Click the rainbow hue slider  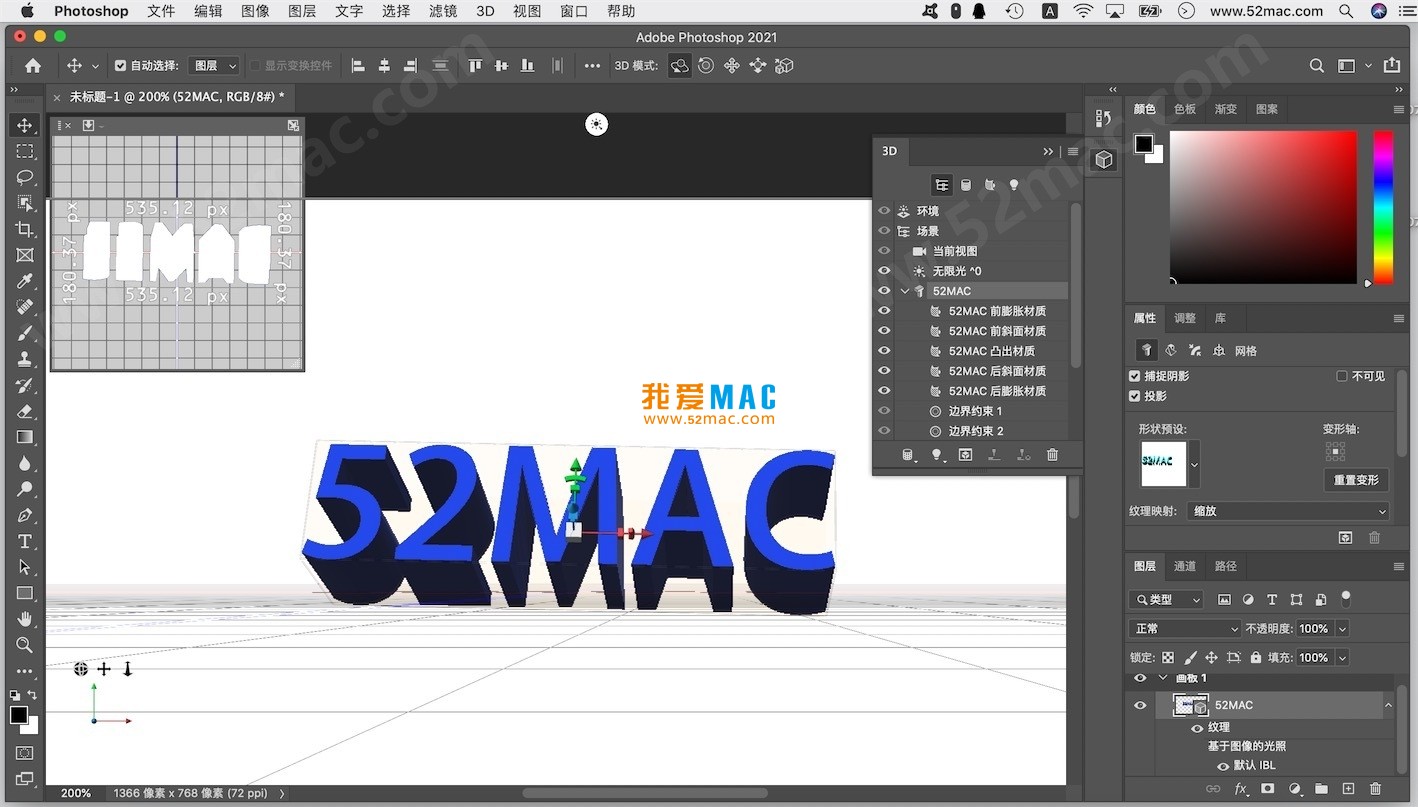click(1383, 208)
